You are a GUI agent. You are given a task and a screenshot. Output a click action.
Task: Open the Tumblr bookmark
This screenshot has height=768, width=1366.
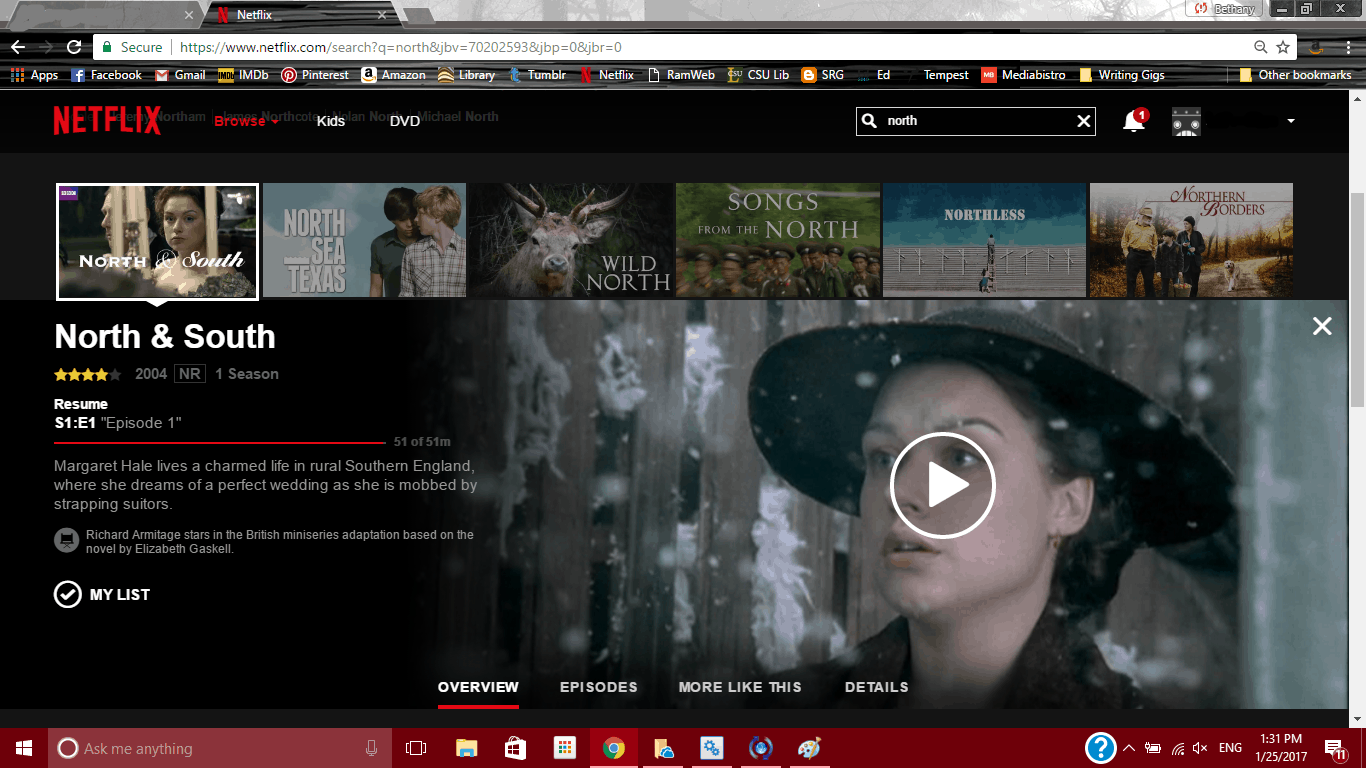[537, 75]
